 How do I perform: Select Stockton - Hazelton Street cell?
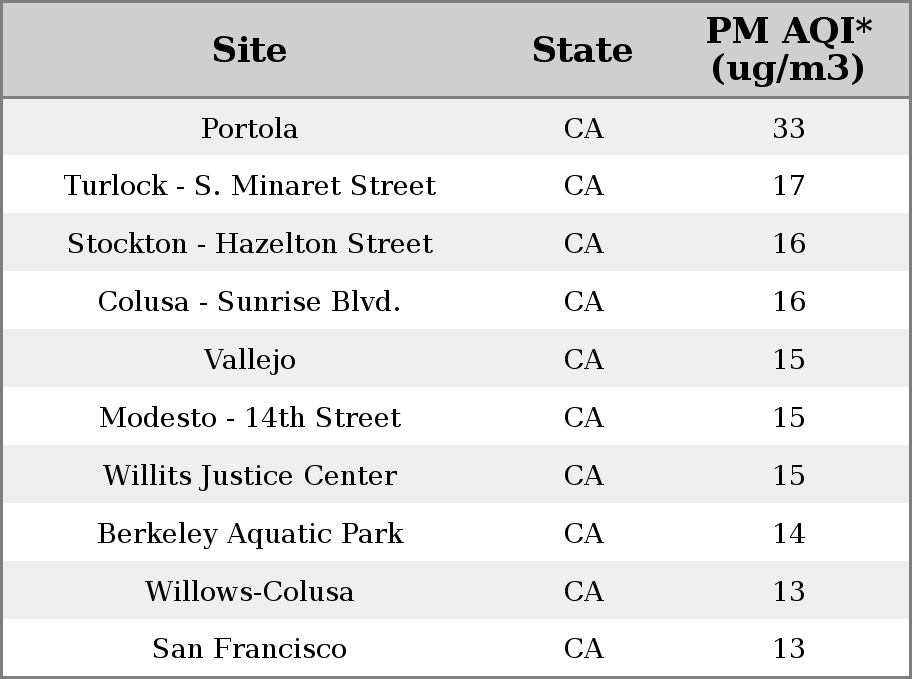pyautogui.click(x=250, y=243)
